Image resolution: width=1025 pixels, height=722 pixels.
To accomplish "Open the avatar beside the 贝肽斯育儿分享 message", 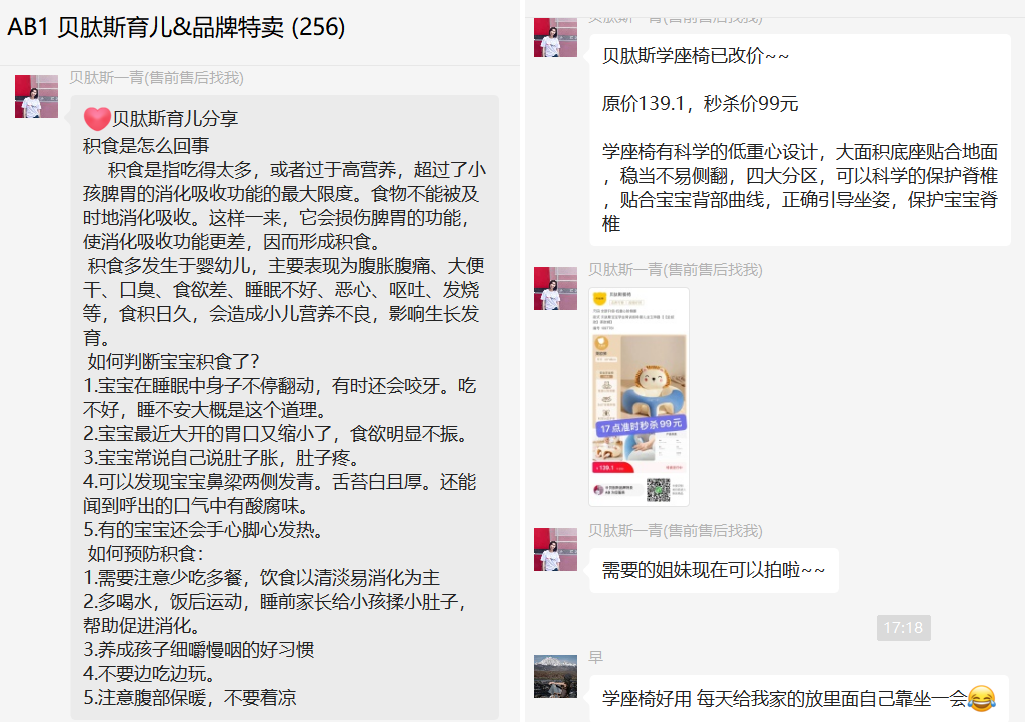I will tap(36, 96).
